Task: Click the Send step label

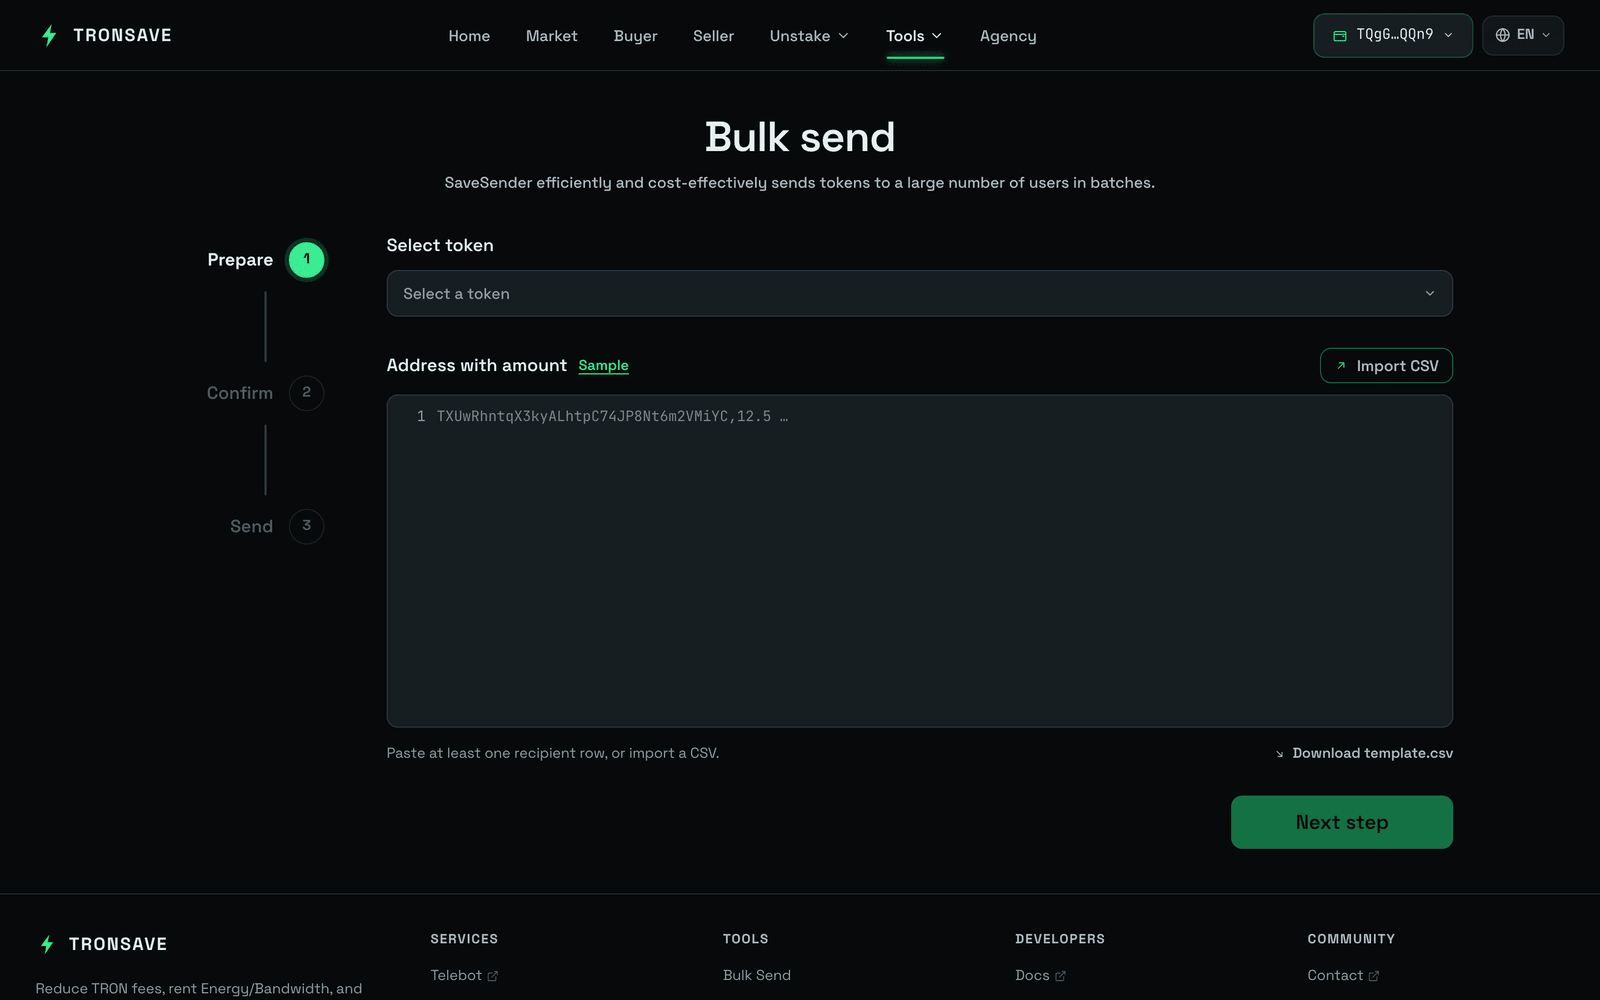Action: pos(251,526)
